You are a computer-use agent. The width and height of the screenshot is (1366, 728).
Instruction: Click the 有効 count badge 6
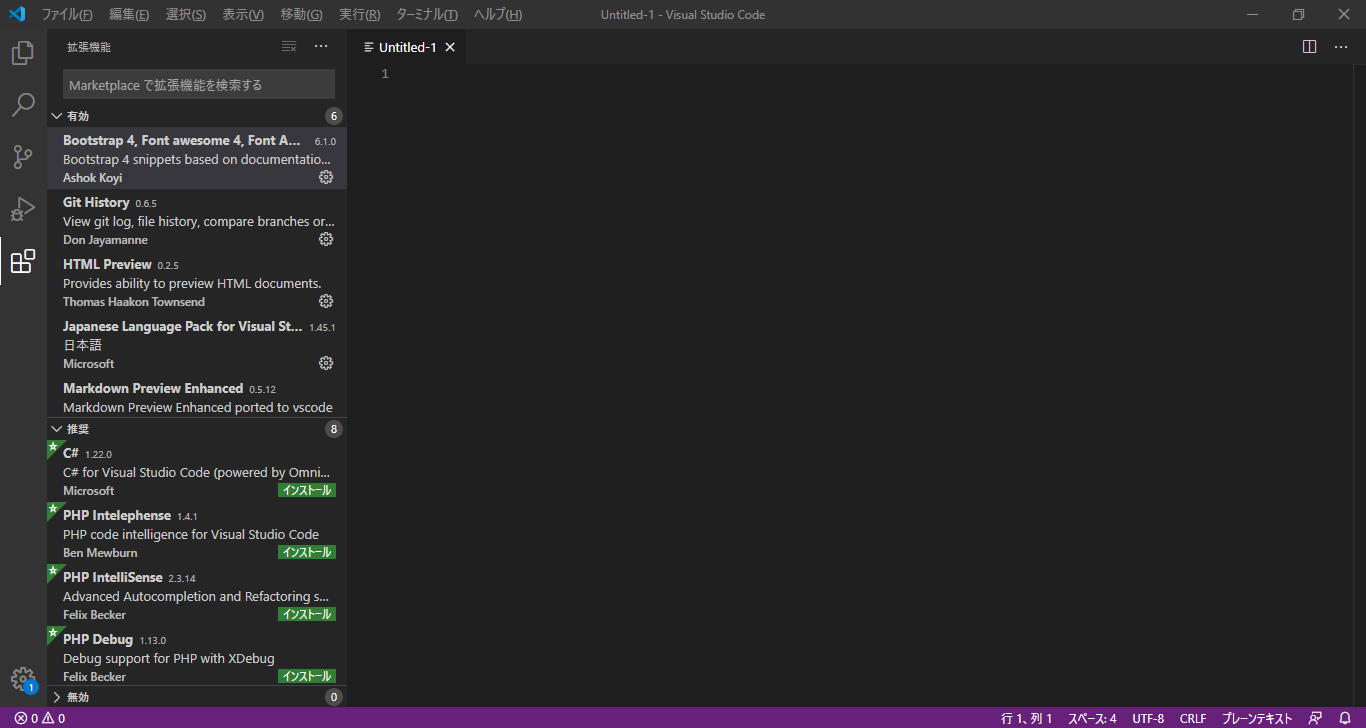334,116
